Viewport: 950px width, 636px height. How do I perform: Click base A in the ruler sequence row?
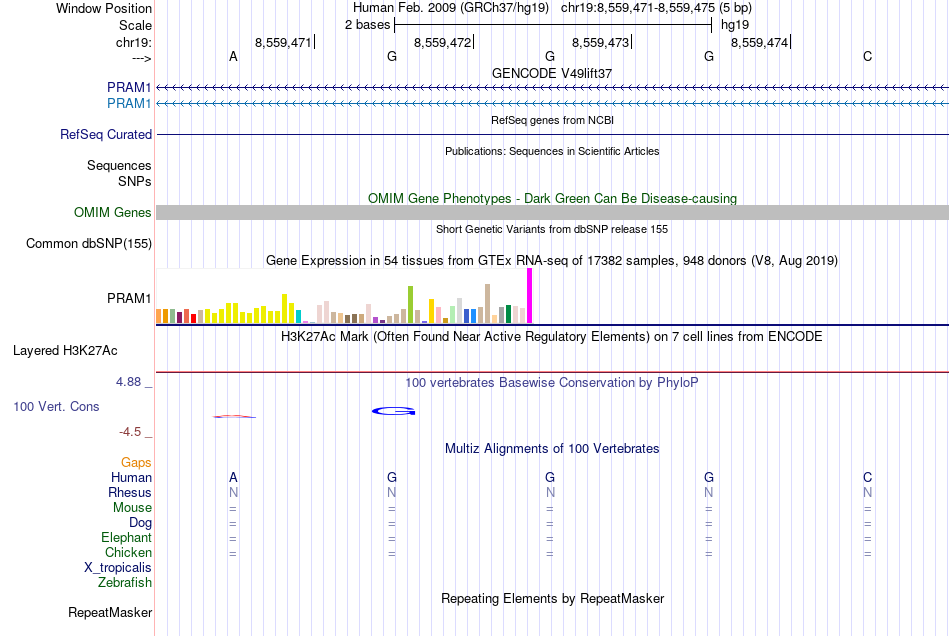tap(233, 56)
